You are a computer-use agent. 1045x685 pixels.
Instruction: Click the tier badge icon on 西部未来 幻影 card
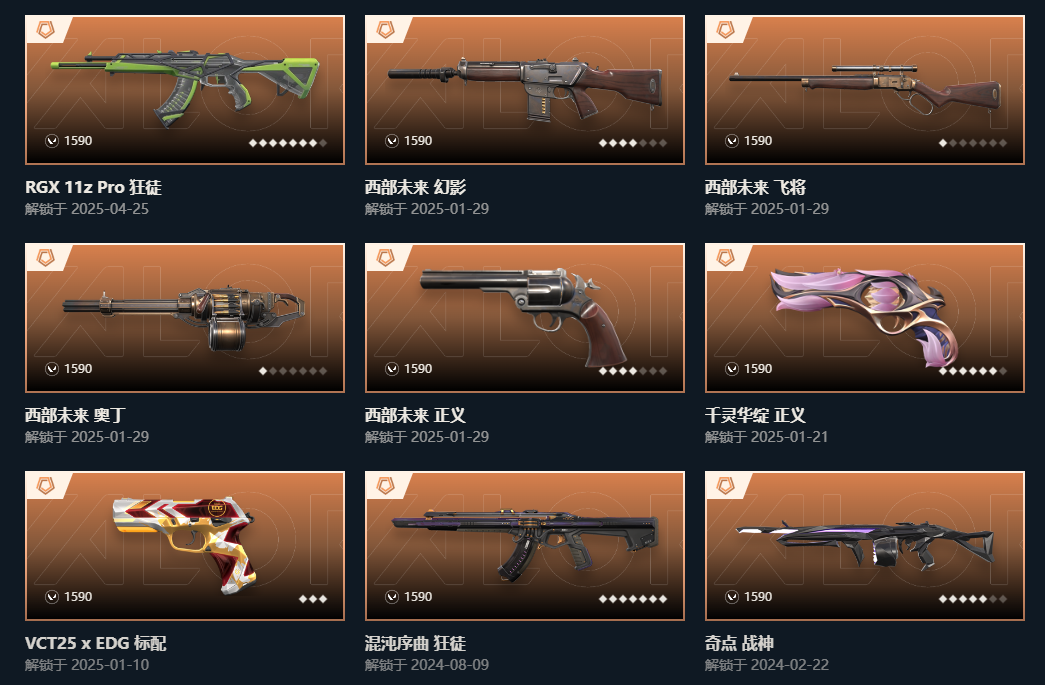point(385,30)
